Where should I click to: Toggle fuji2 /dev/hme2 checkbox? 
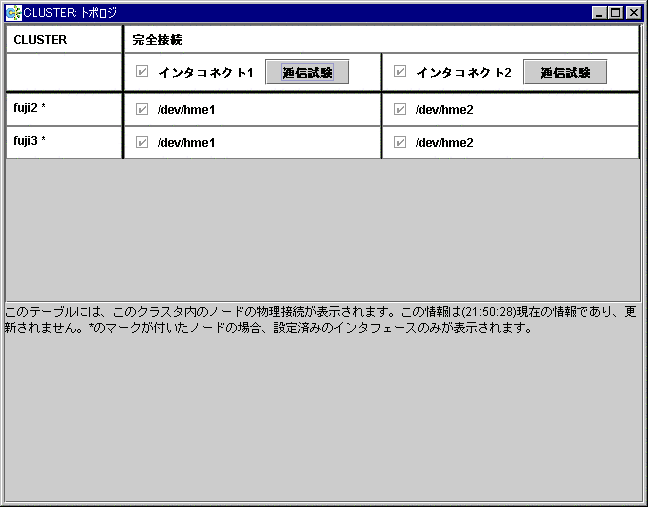[400, 109]
